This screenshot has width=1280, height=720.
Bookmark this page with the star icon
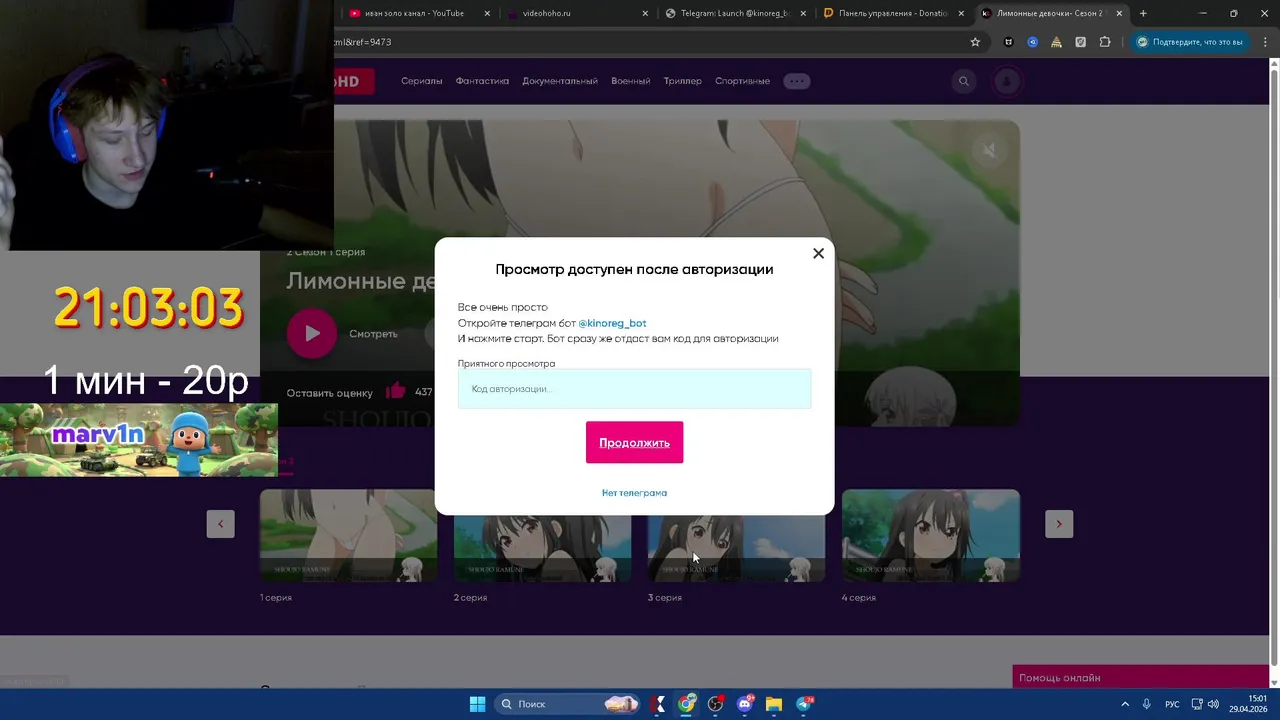pos(975,42)
